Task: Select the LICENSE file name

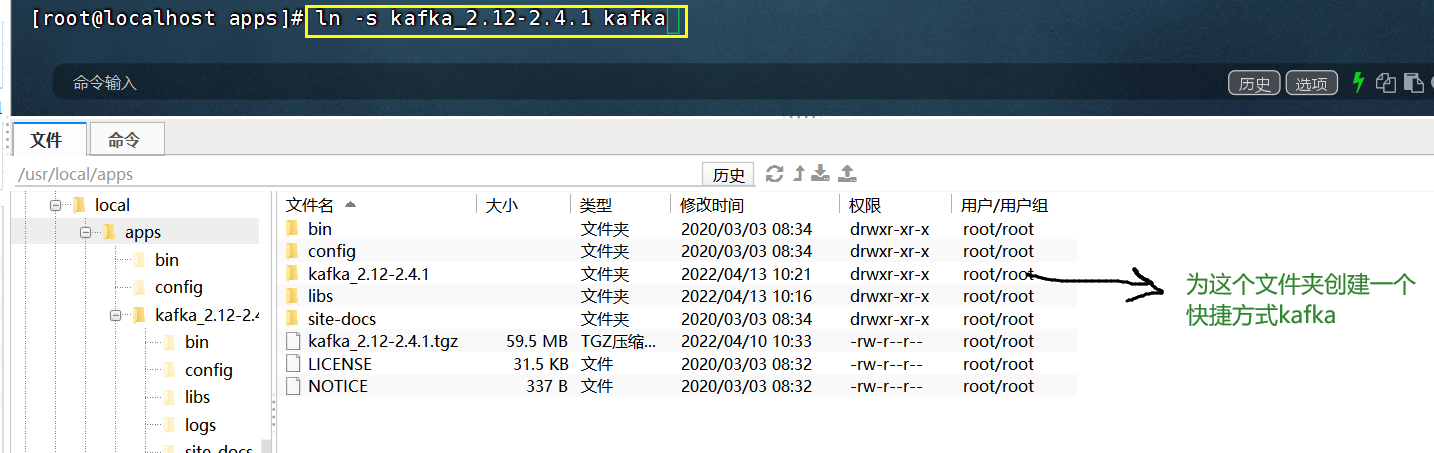Action: (x=340, y=364)
